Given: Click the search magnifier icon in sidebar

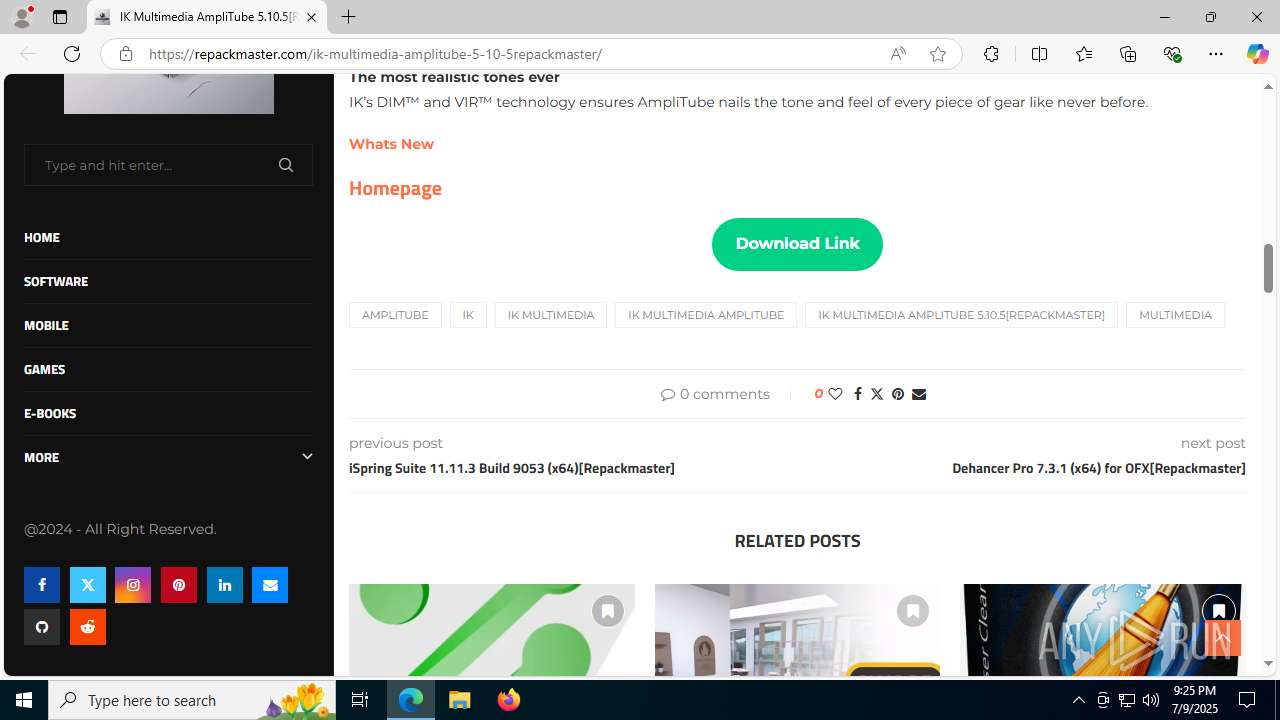Looking at the screenshot, I should click(286, 165).
